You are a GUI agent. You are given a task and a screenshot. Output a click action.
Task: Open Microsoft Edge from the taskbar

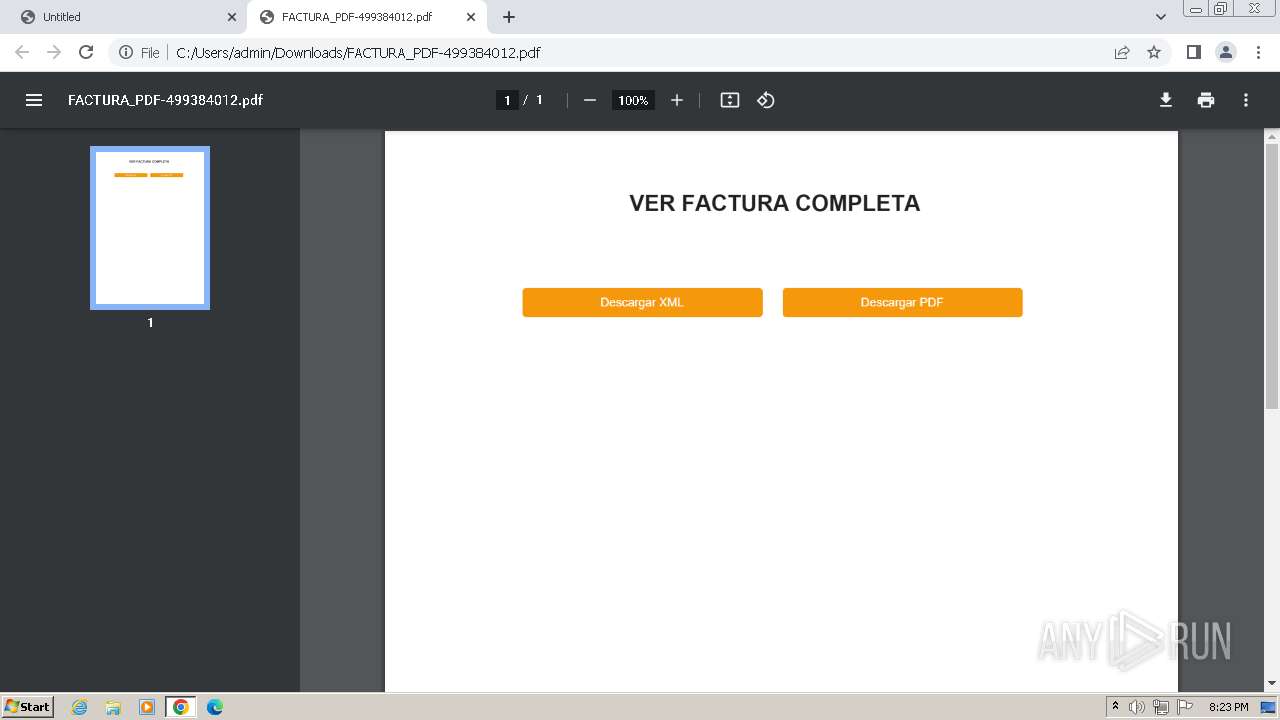[x=215, y=707]
